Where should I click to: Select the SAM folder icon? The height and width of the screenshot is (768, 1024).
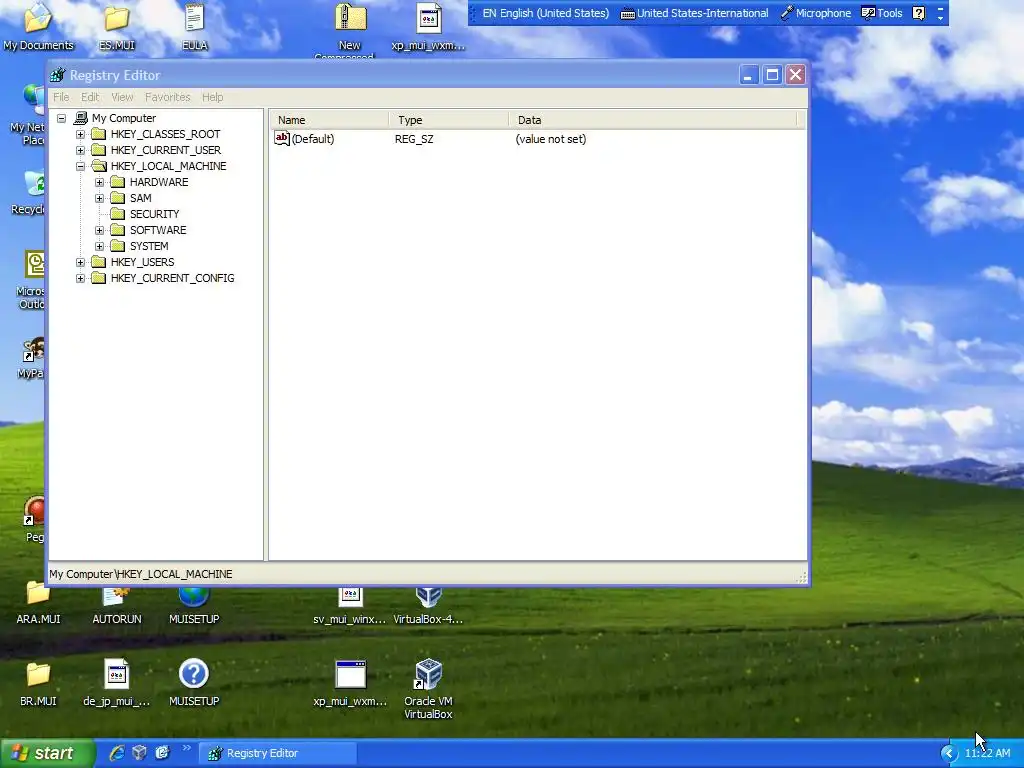(x=118, y=198)
